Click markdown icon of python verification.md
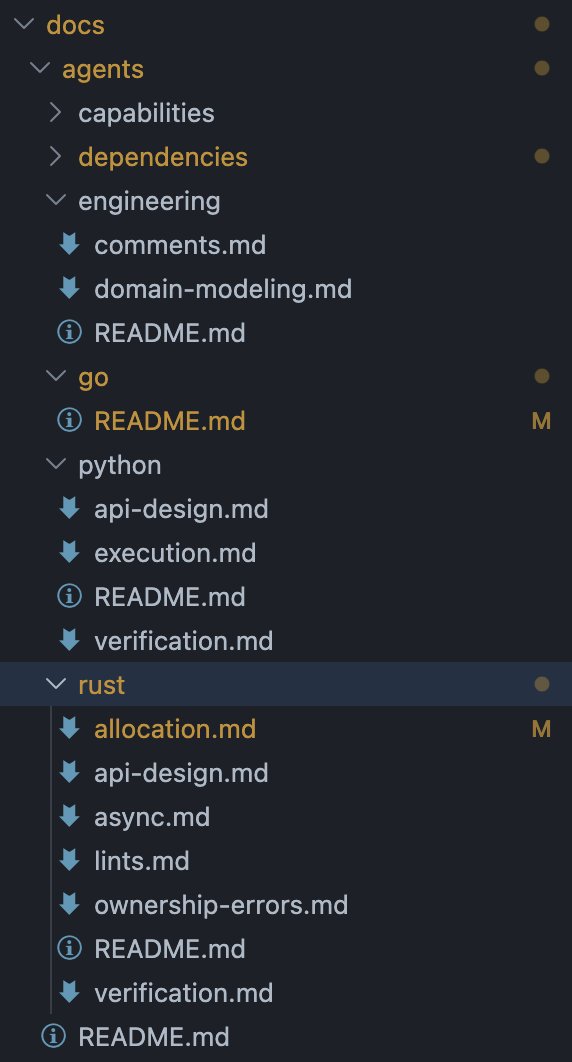Viewport: 572px width, 1062px height. coord(69,641)
